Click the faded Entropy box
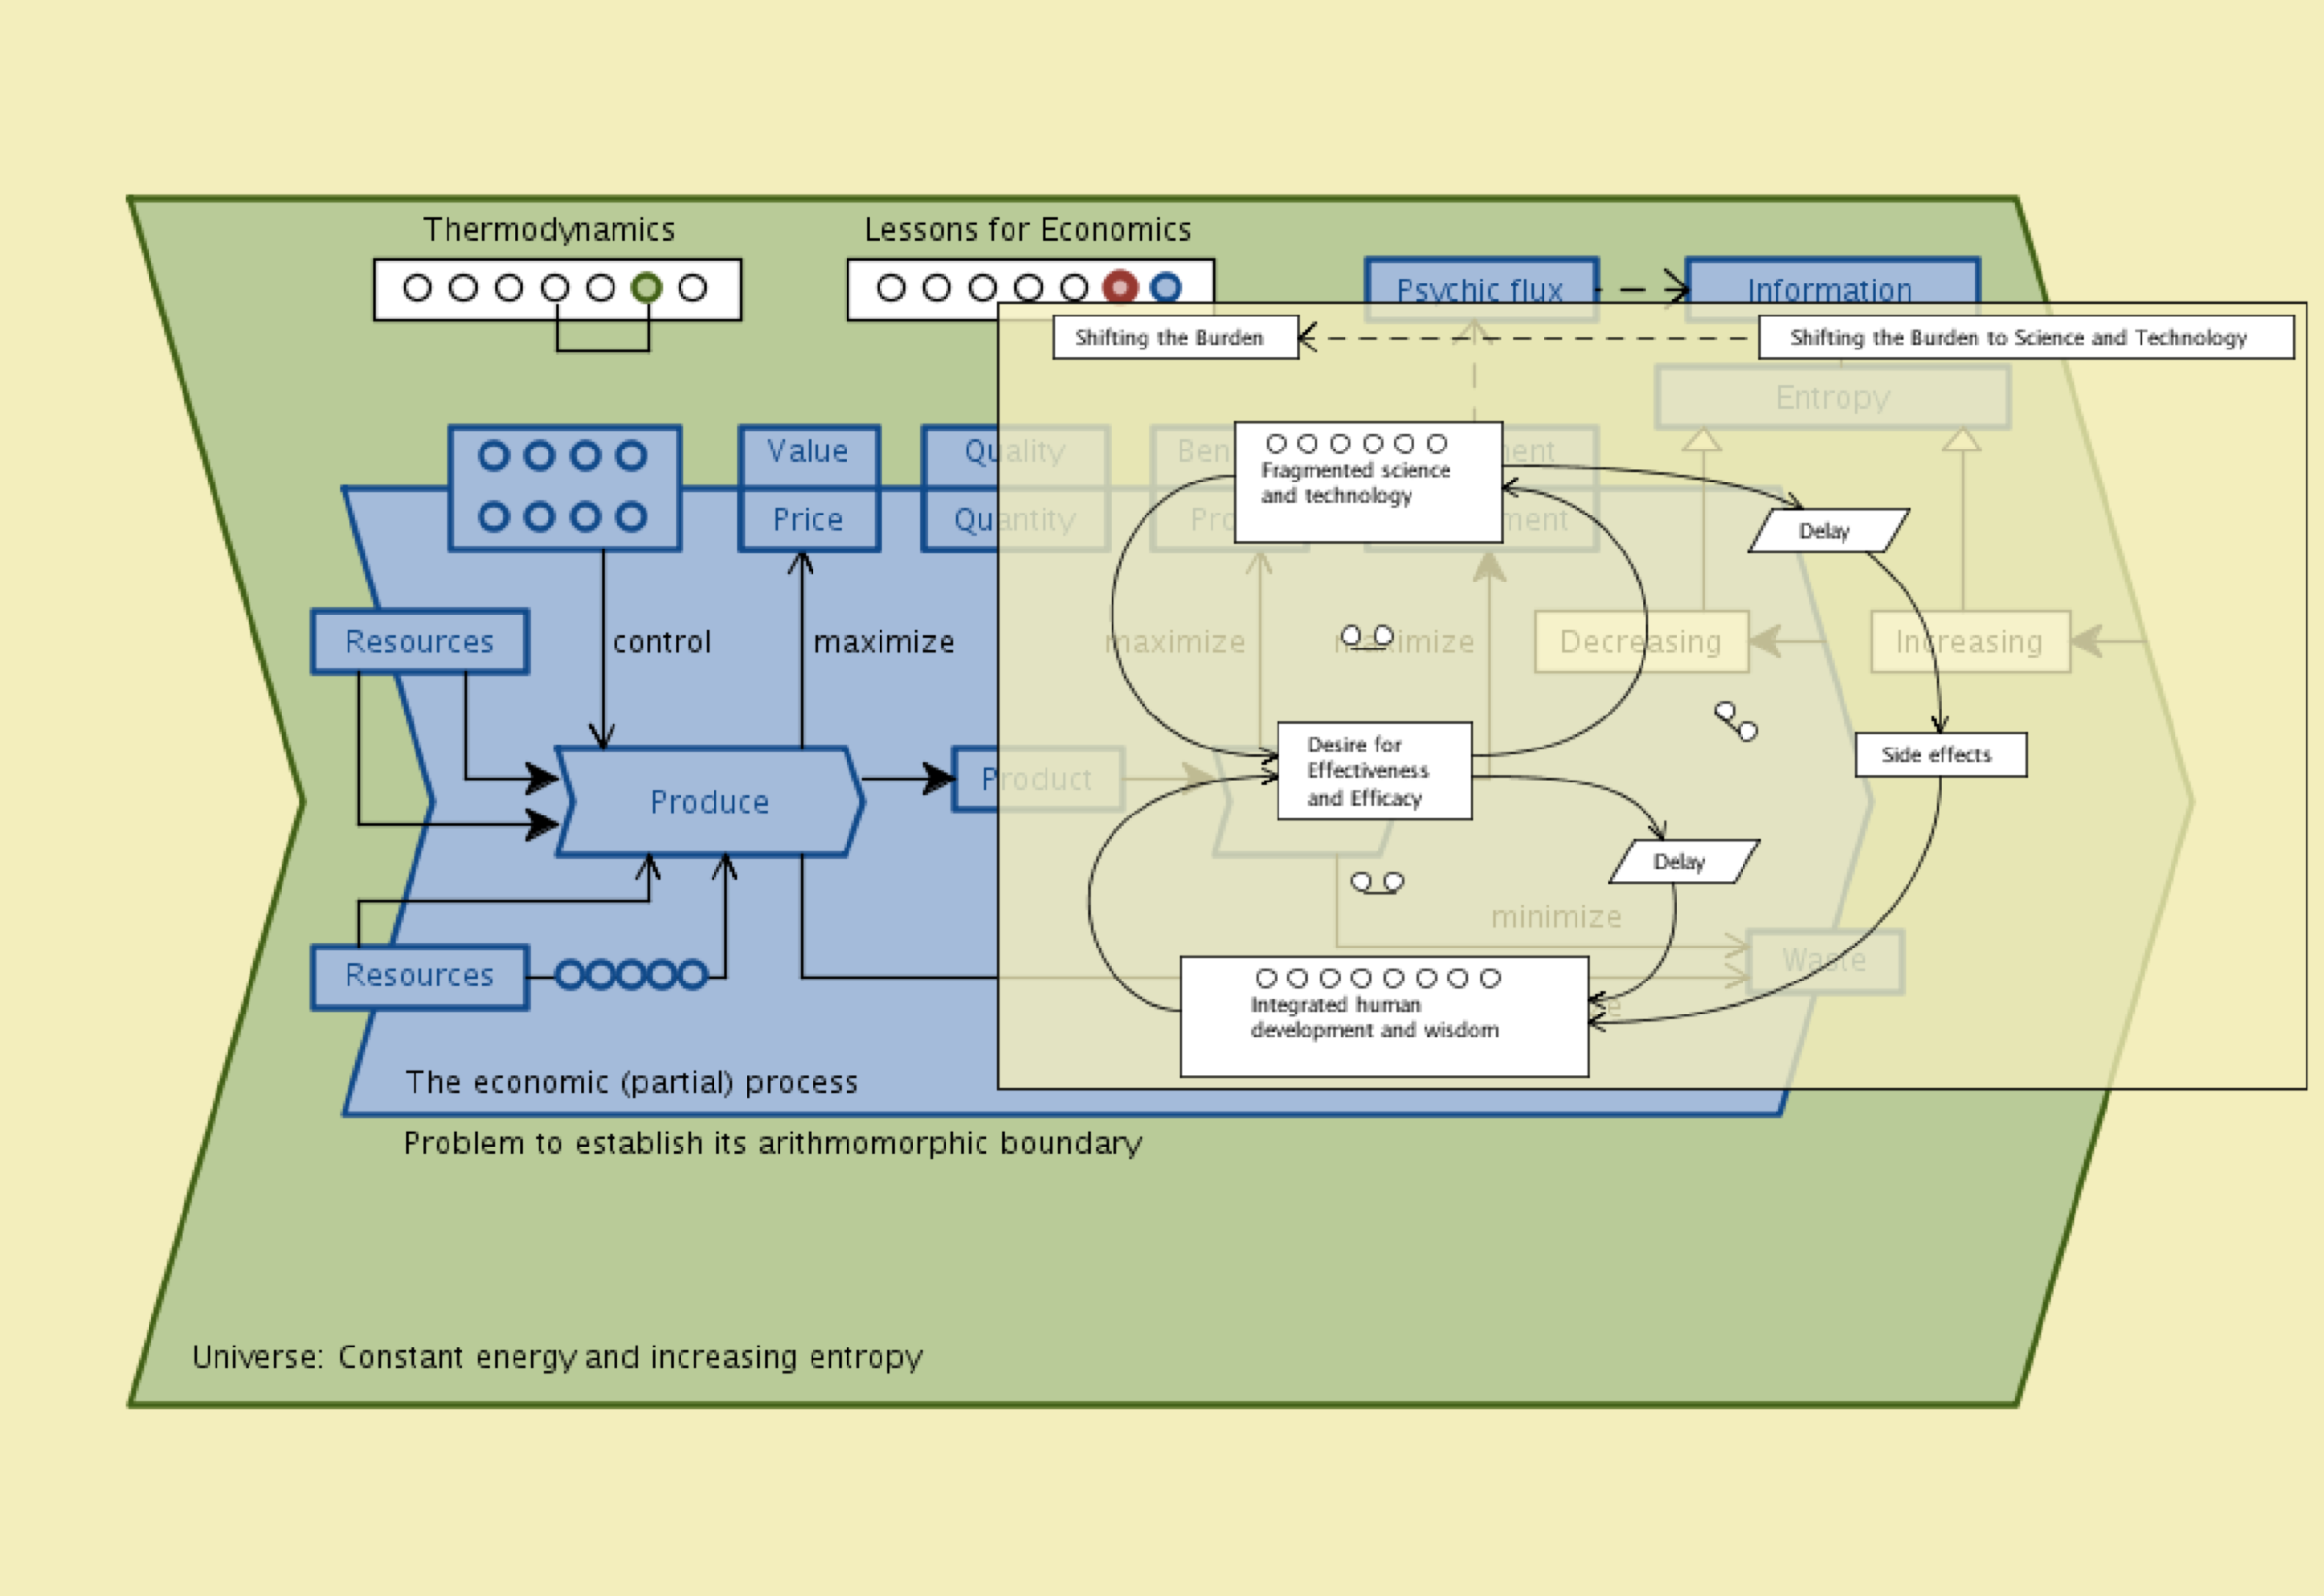Screen dimensions: 2324x1596 pyautogui.click(x=1832, y=398)
